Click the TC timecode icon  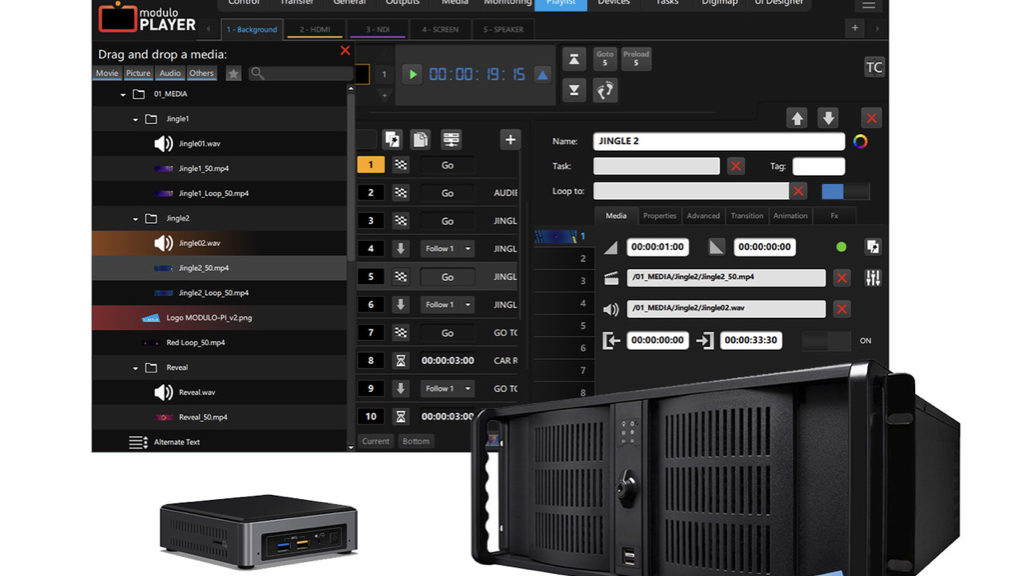pos(874,67)
